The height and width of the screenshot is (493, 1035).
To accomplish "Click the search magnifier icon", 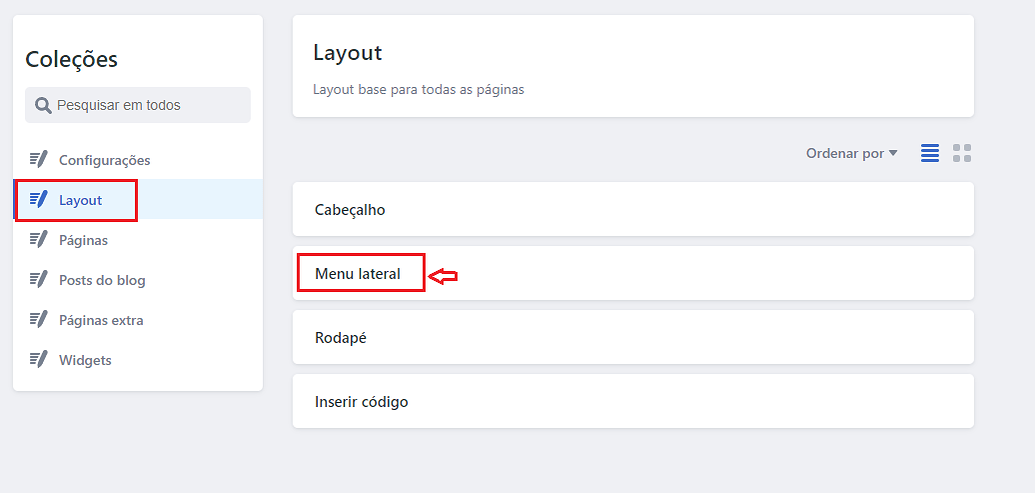I will click(43, 105).
